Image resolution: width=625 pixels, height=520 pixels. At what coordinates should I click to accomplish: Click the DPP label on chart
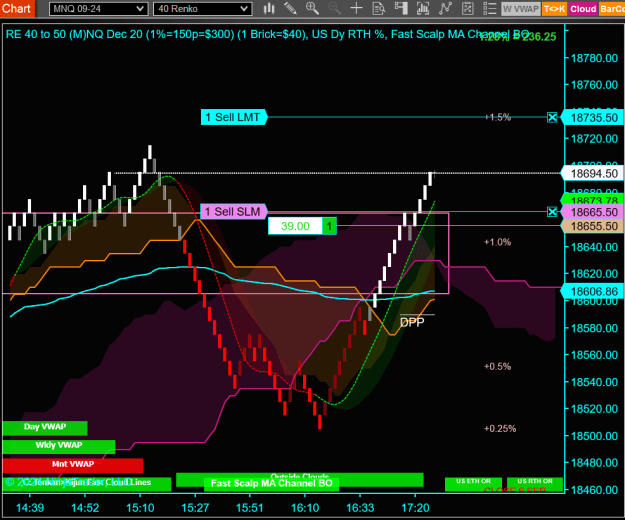(412, 323)
